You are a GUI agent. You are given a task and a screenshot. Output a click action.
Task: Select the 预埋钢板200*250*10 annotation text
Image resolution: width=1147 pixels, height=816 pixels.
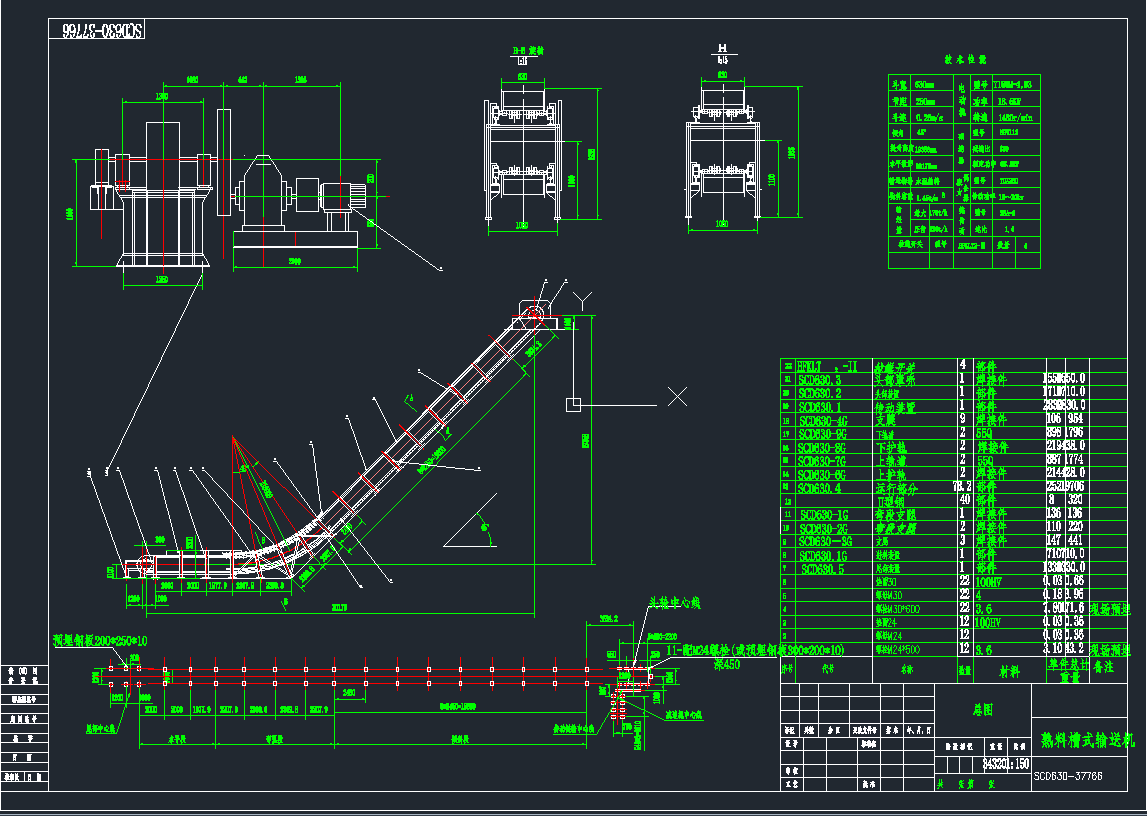coord(100,640)
